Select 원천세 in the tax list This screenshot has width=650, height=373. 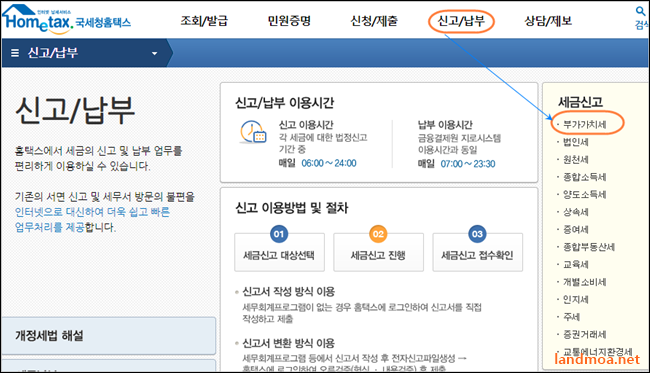576,160
